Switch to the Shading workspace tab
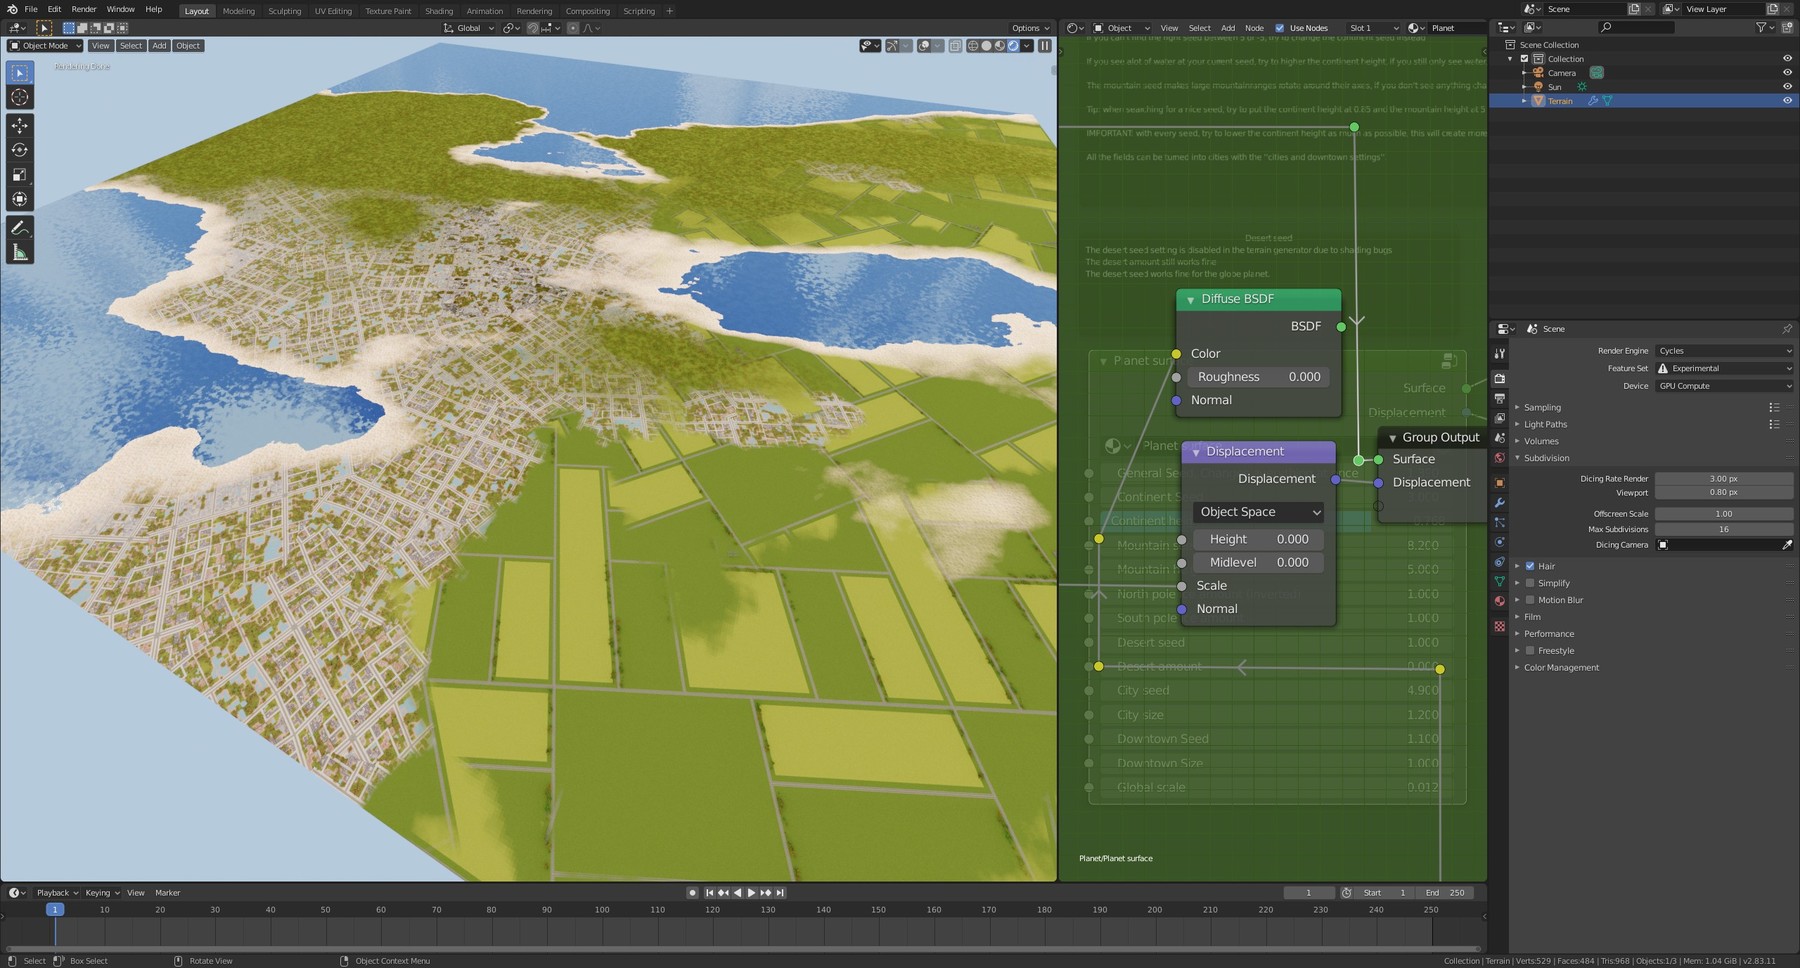 [438, 11]
